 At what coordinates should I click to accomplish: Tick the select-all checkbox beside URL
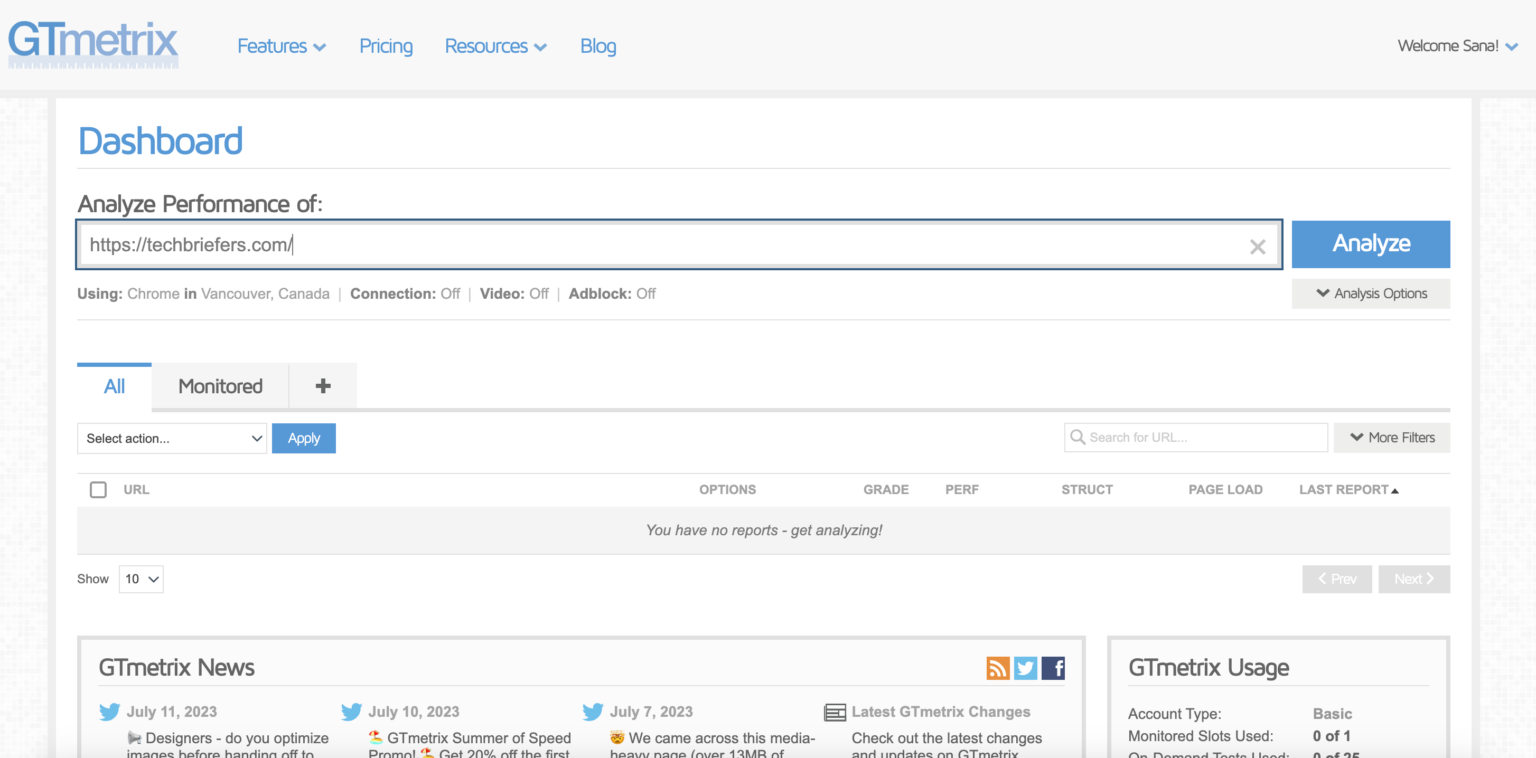(98, 489)
